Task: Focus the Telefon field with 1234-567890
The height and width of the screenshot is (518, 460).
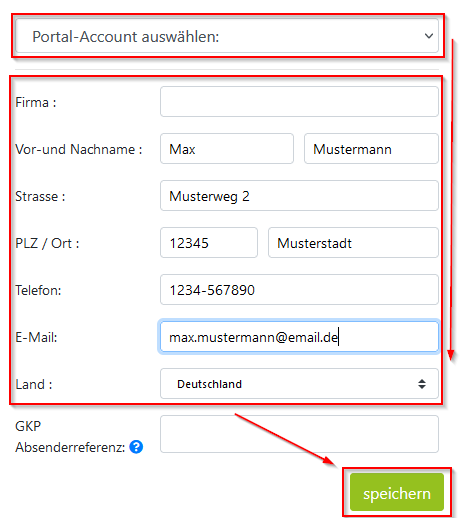Action: [x=299, y=290]
